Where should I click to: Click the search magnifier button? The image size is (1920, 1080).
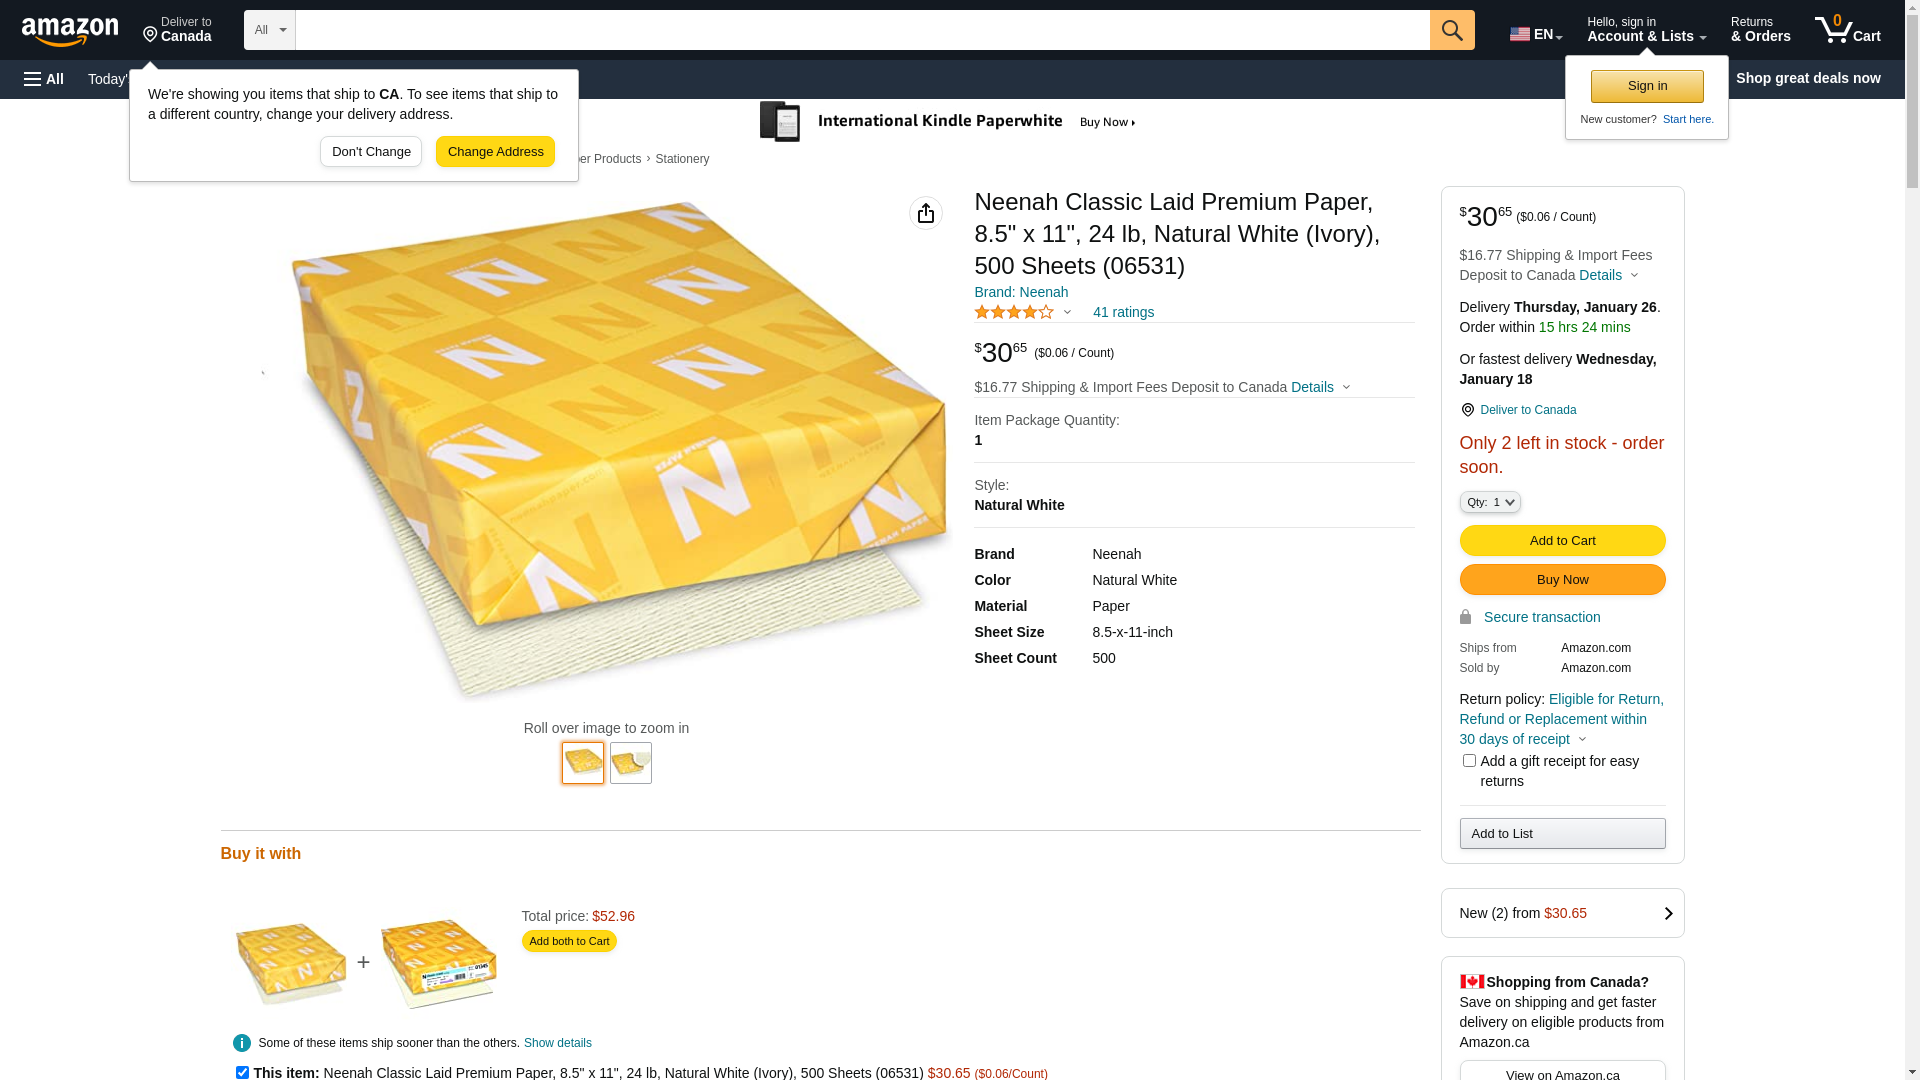tap(1452, 30)
